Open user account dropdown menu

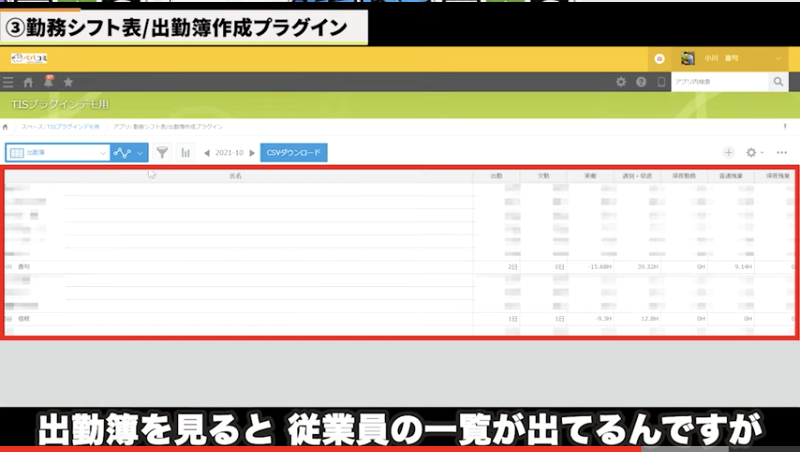point(730,59)
